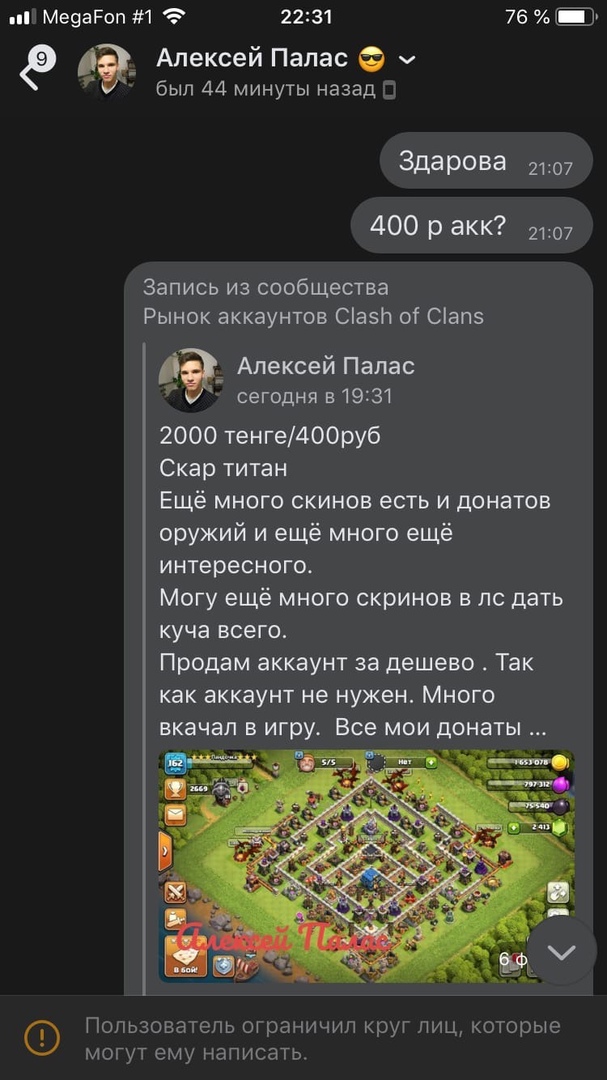
Task: Tap restricted messaging notice text
Action: tap(322, 1039)
